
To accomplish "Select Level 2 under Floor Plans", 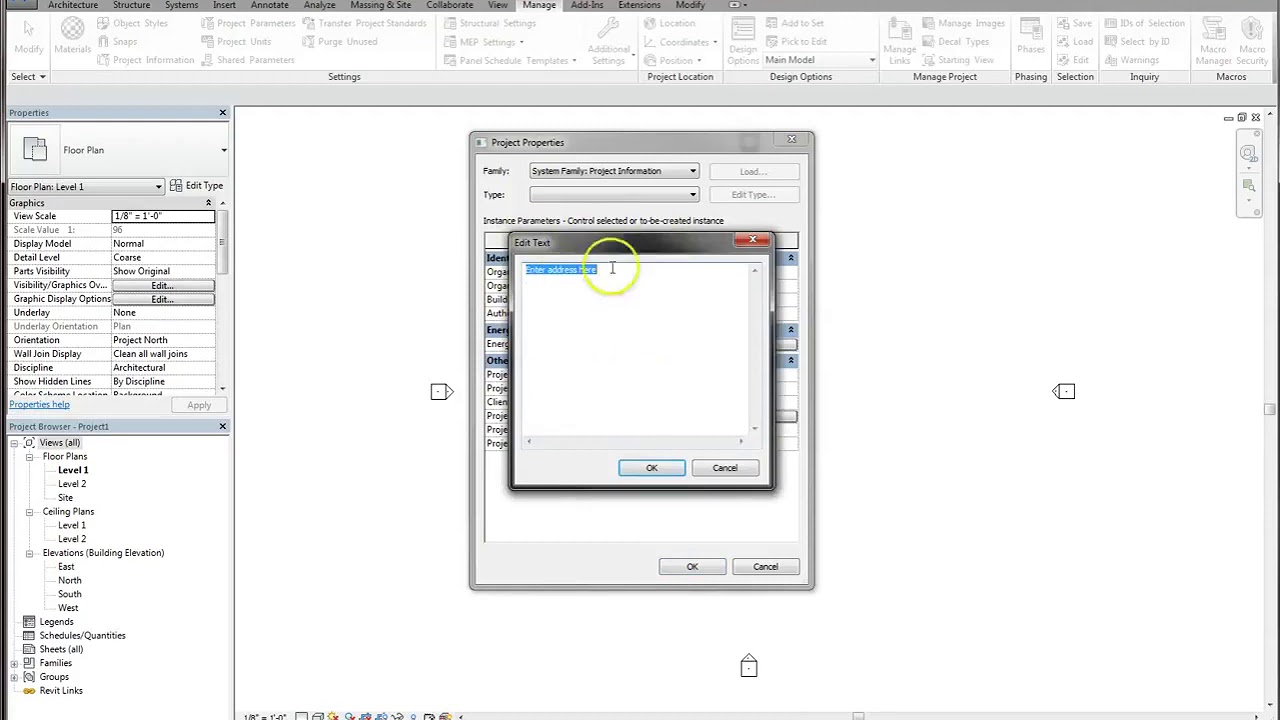I will (x=72, y=484).
